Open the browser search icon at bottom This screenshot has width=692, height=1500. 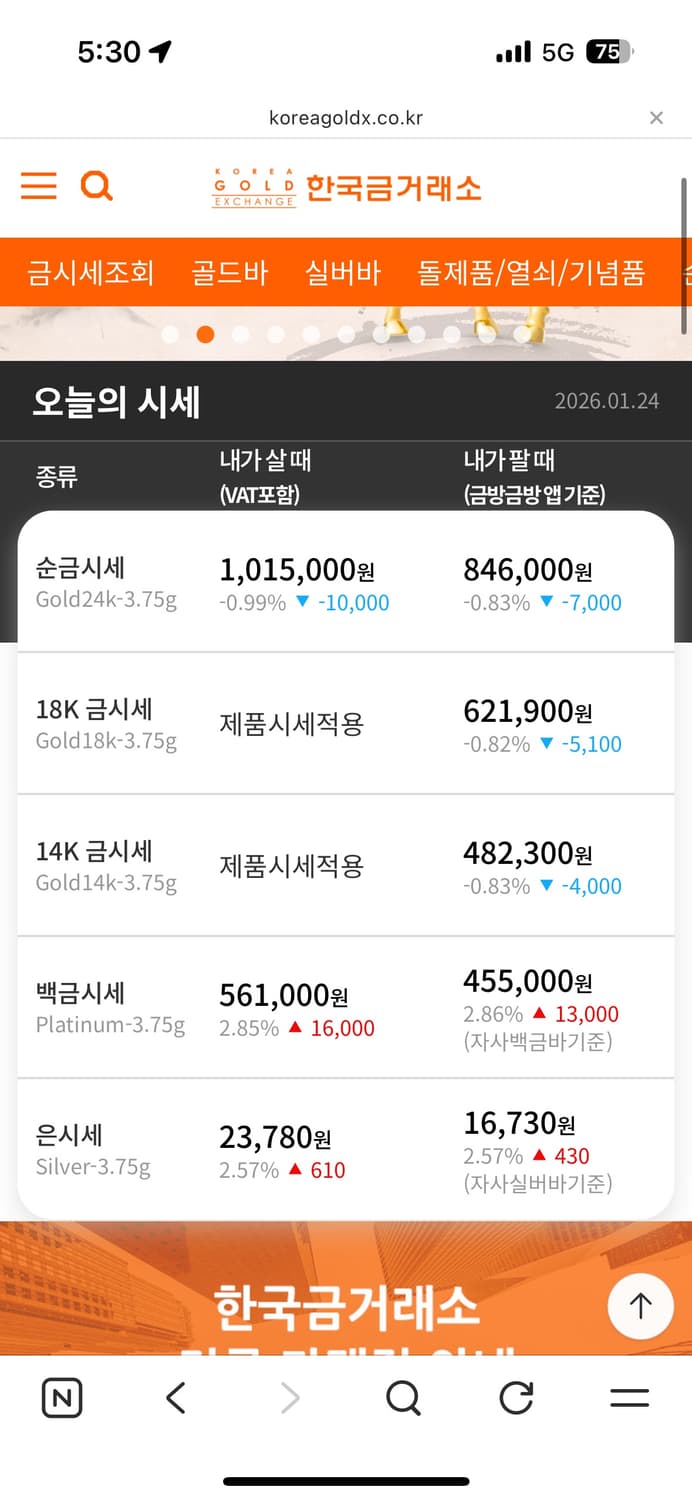403,1398
